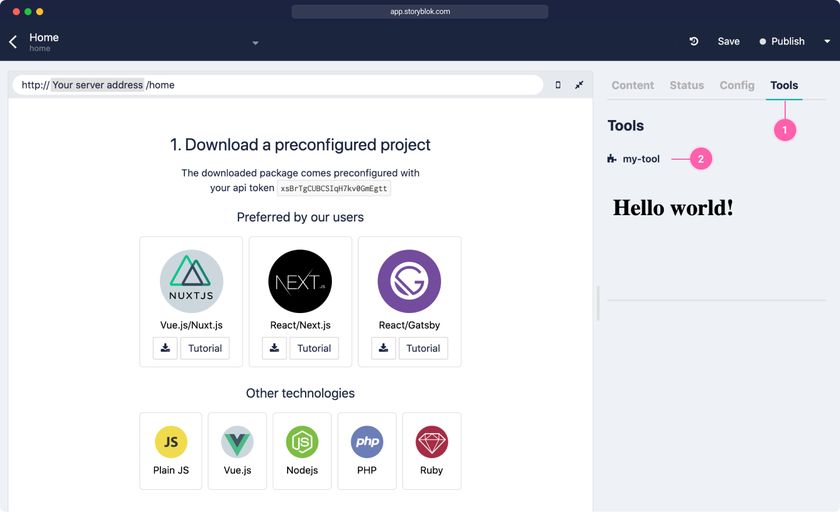This screenshot has width=840, height=513.
Task: Download the Vue.js/Nuxt.js project
Action: point(165,348)
